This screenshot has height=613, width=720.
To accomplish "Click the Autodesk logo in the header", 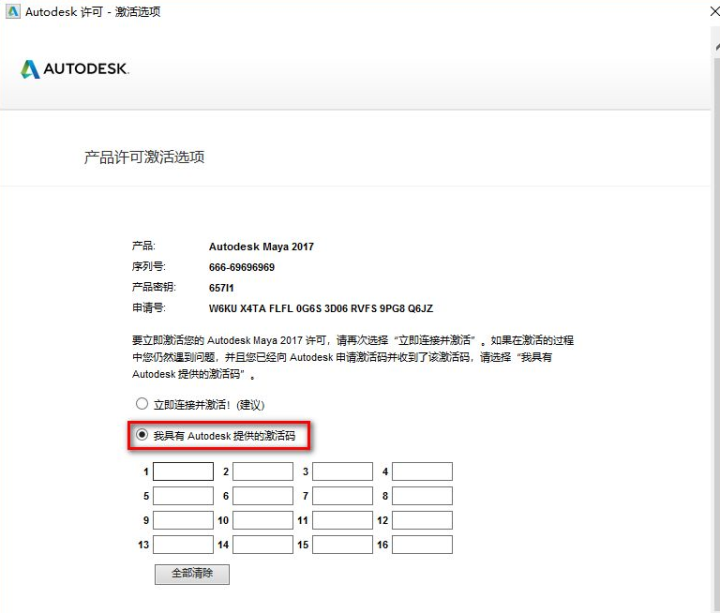I will 75,69.
